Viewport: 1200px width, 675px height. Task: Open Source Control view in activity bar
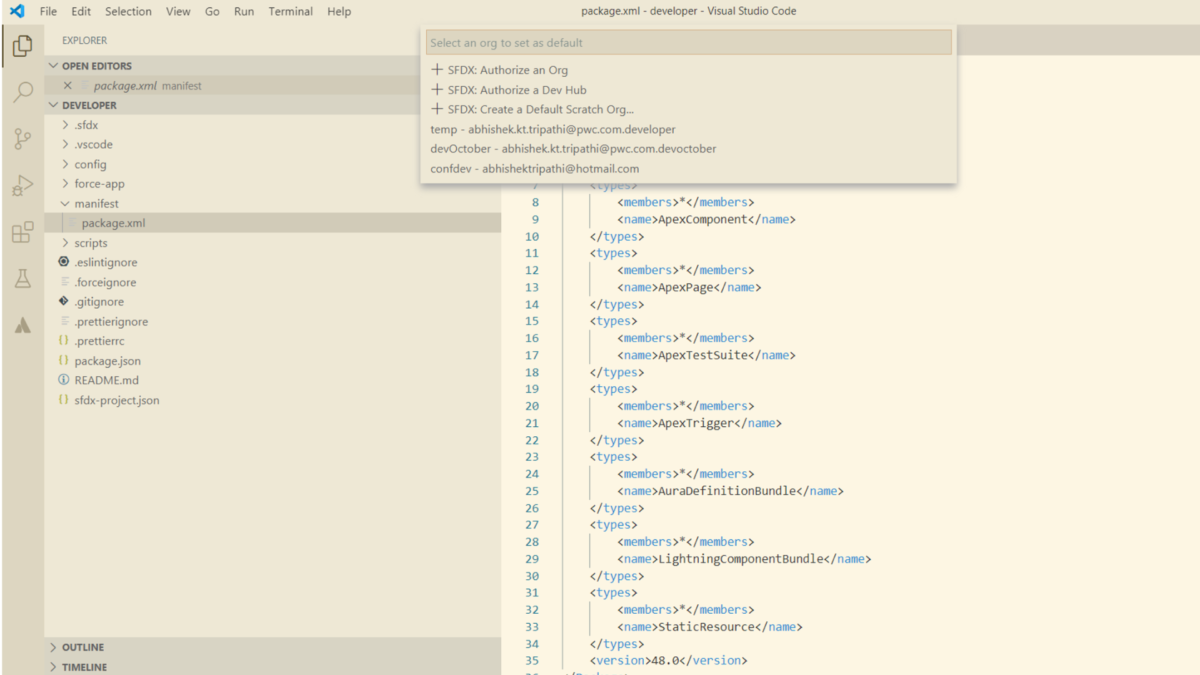pos(22,139)
